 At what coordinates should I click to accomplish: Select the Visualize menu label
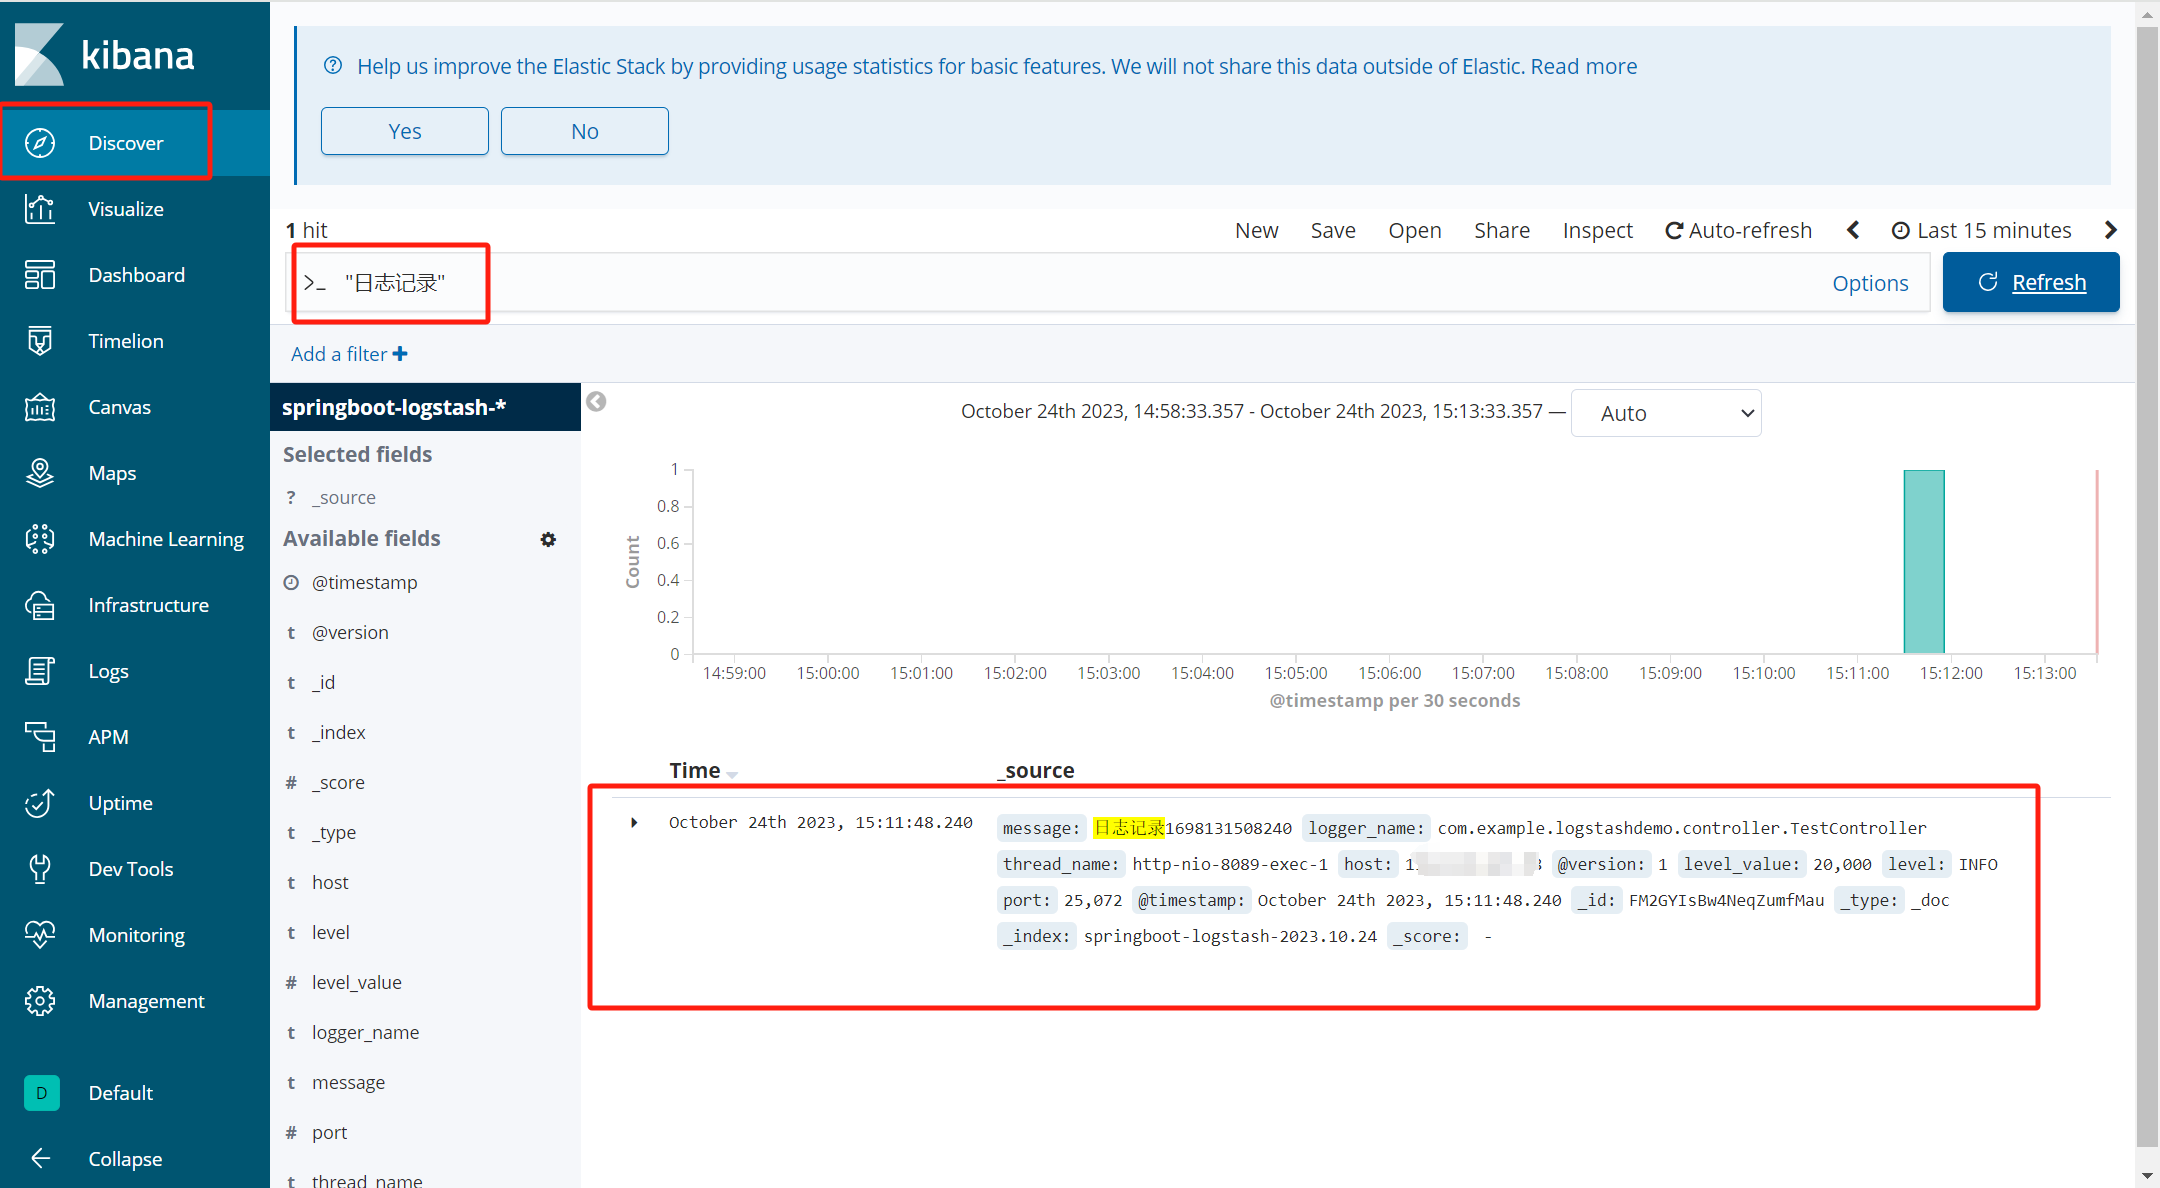pos(126,209)
